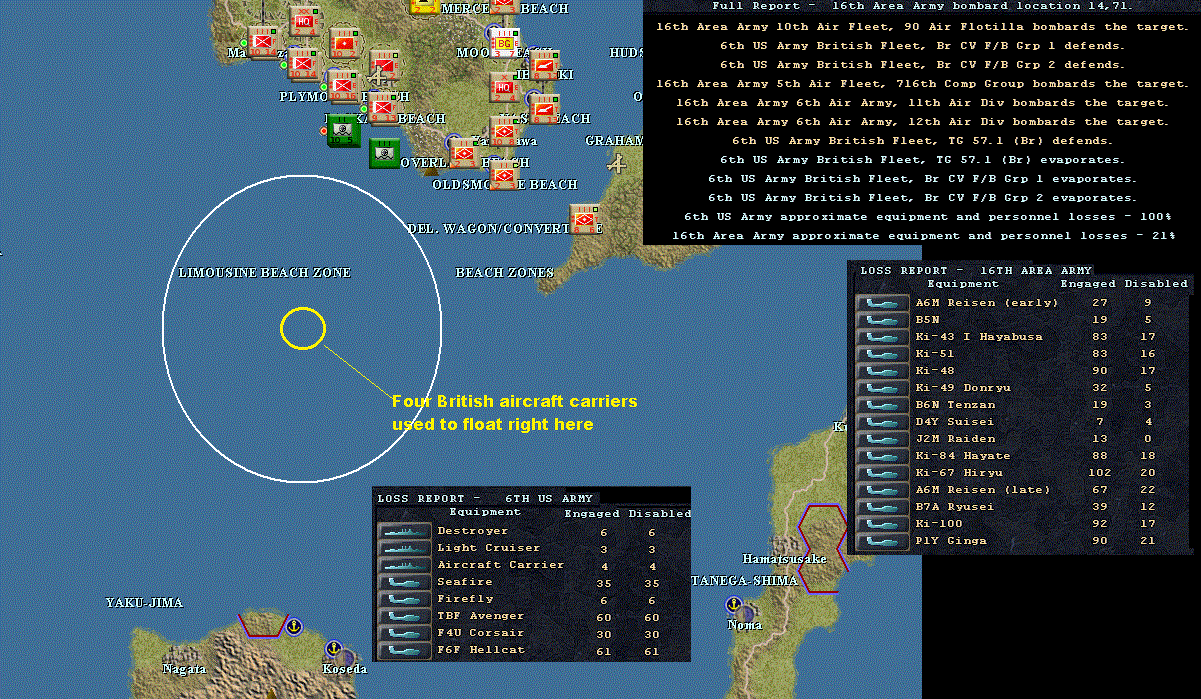Click the airfield plane icon near Graham
This screenshot has width=1201, height=699.
click(618, 161)
